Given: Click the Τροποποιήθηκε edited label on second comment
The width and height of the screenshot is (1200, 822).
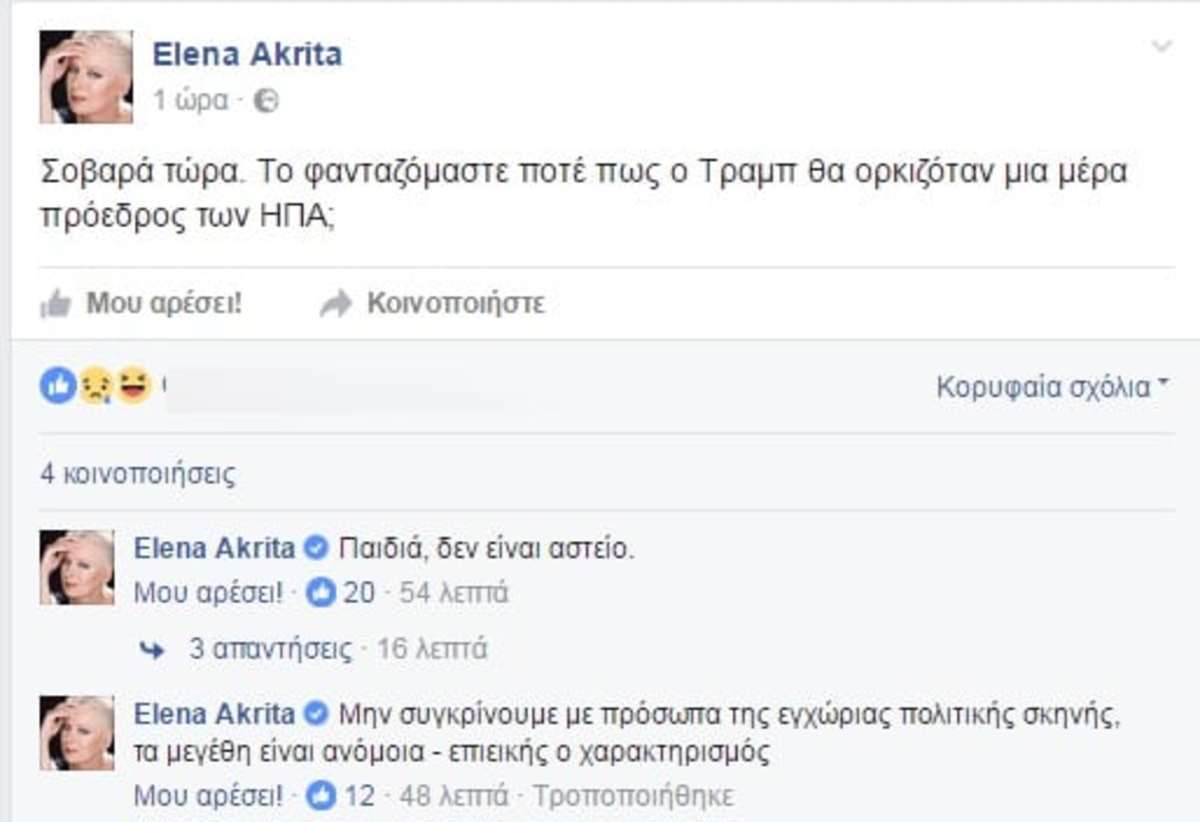Looking at the screenshot, I should pyautogui.click(x=632, y=796).
